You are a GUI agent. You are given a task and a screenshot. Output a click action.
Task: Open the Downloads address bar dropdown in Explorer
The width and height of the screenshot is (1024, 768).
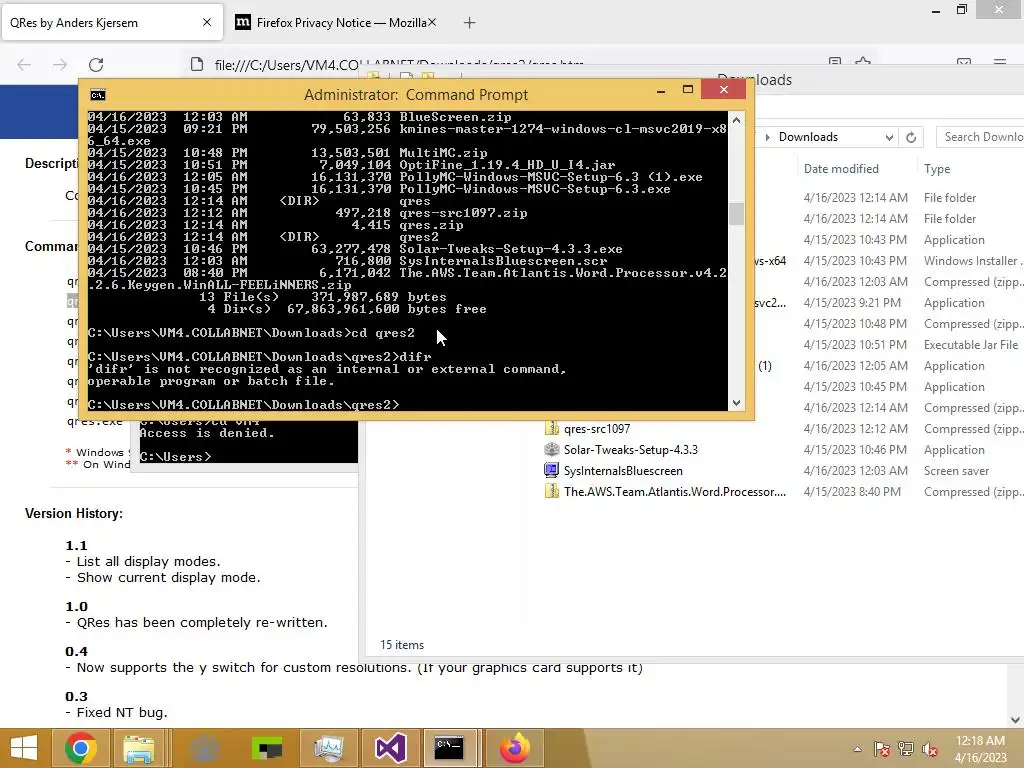click(x=889, y=137)
